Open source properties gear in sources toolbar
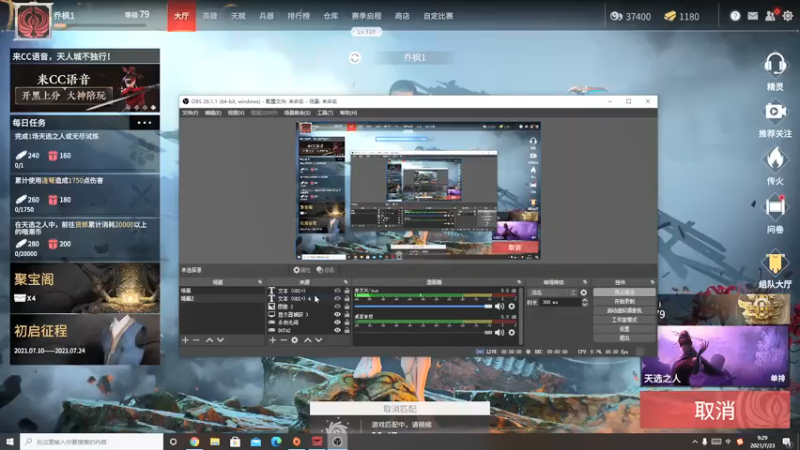800x450 pixels. [294, 340]
